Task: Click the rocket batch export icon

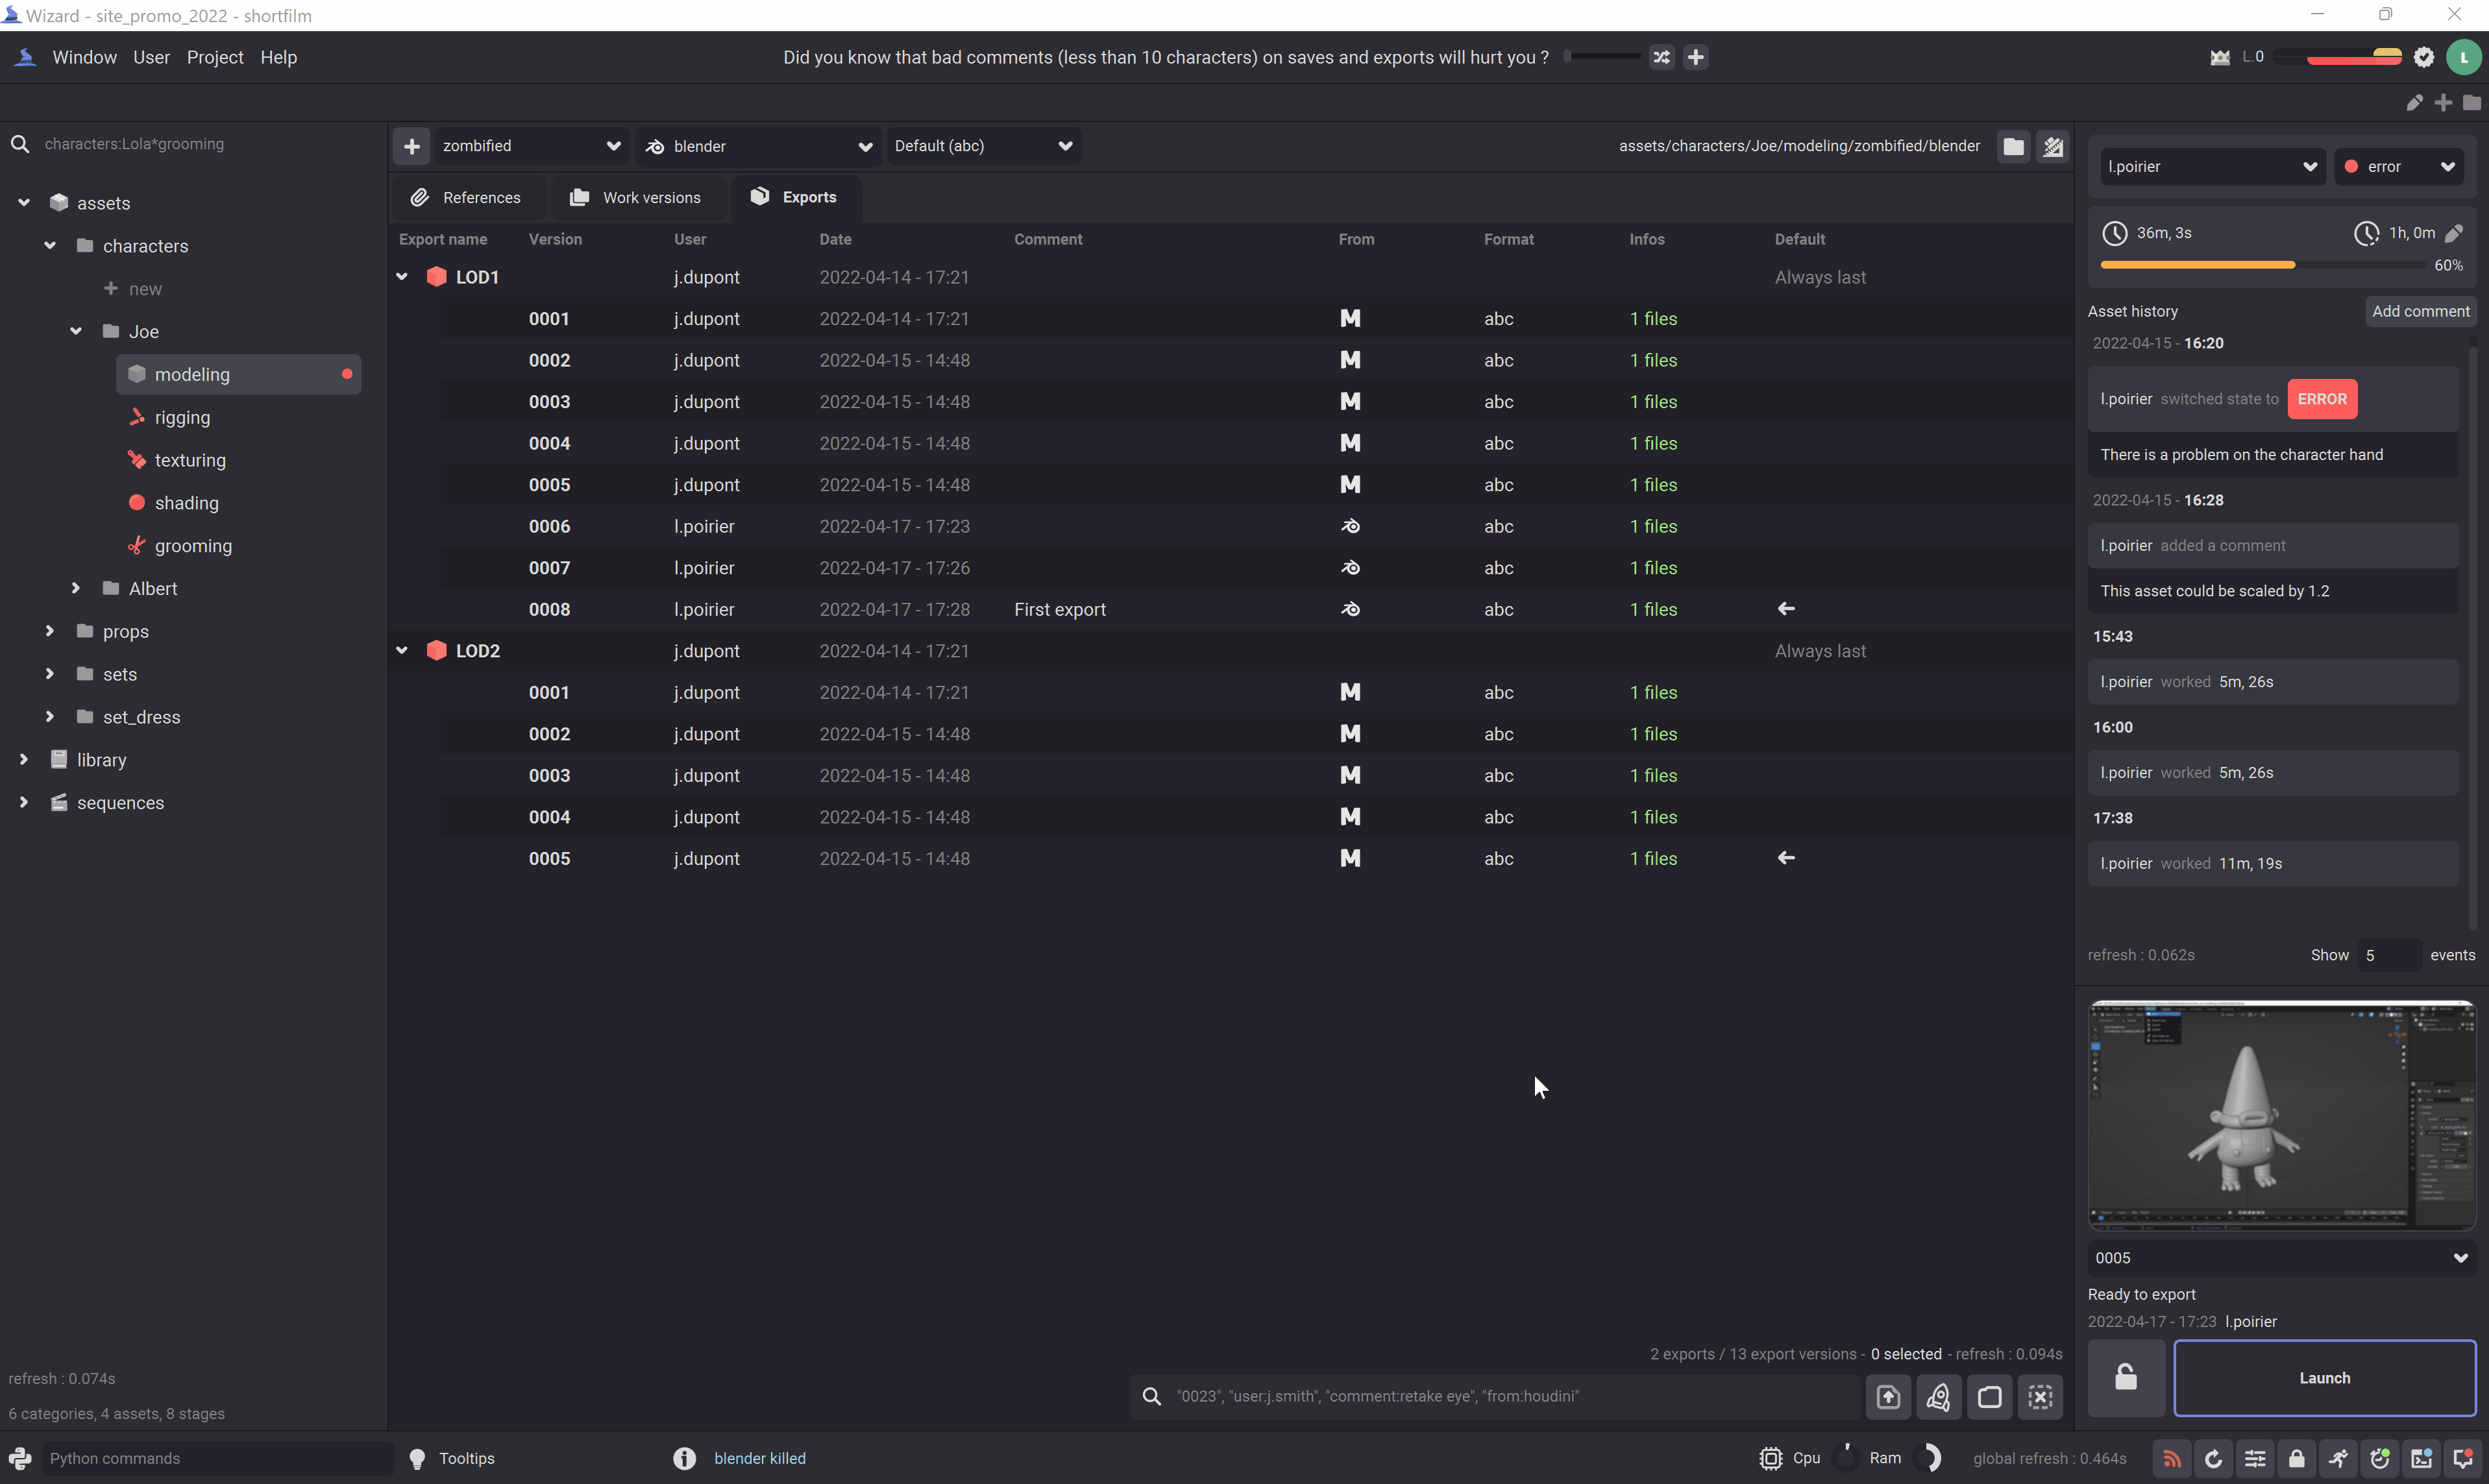Action: (x=1938, y=1397)
